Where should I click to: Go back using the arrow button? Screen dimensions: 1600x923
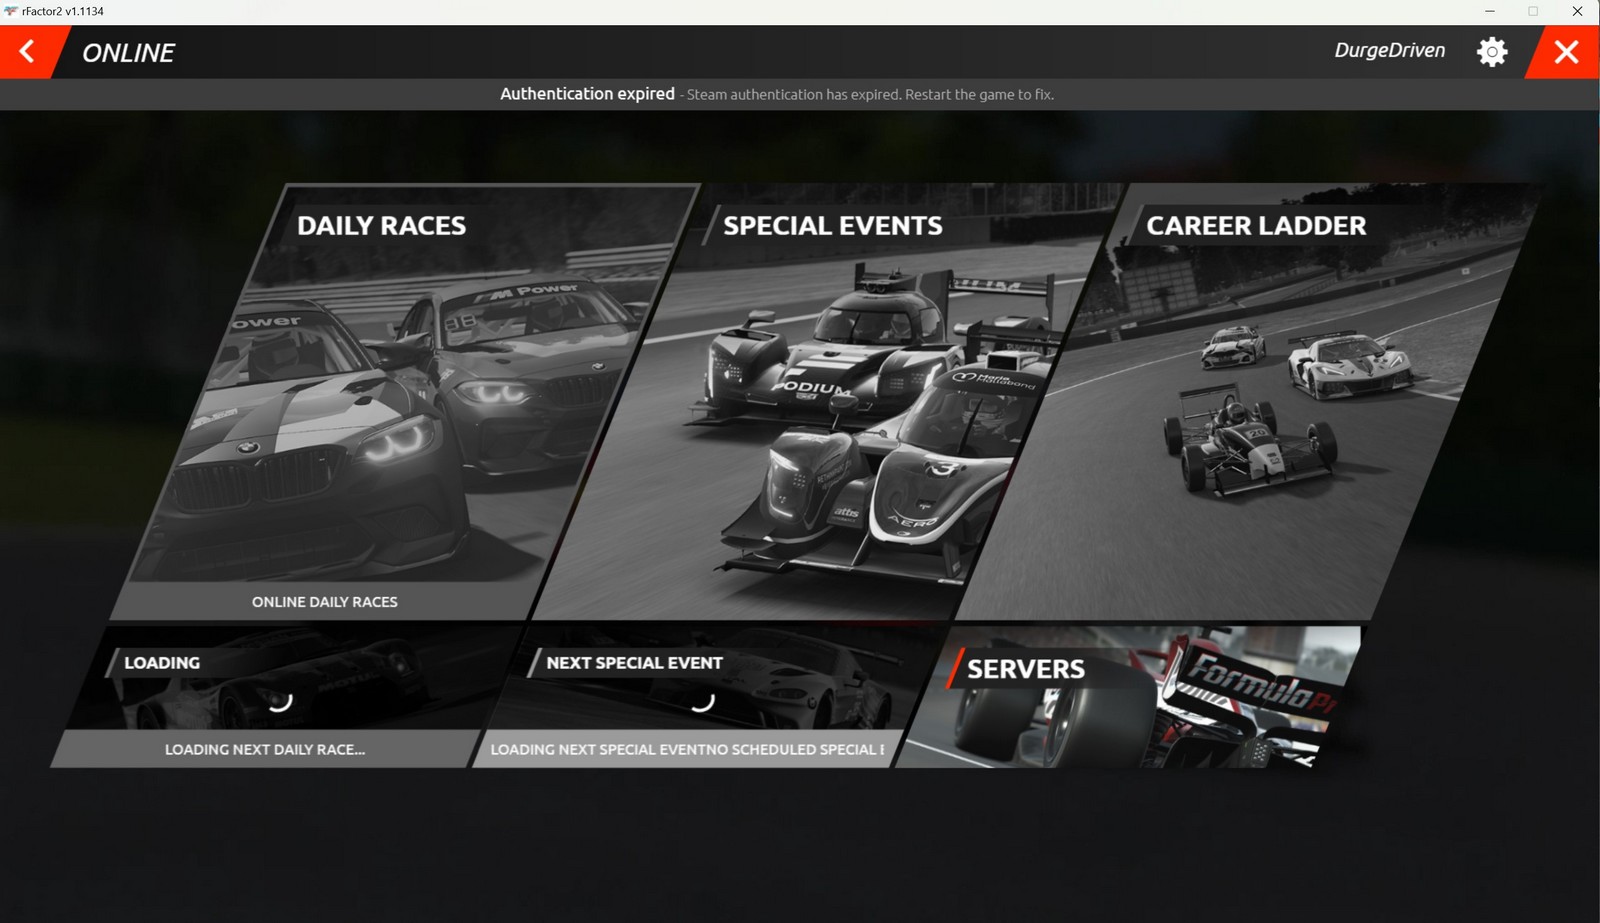[x=27, y=52]
